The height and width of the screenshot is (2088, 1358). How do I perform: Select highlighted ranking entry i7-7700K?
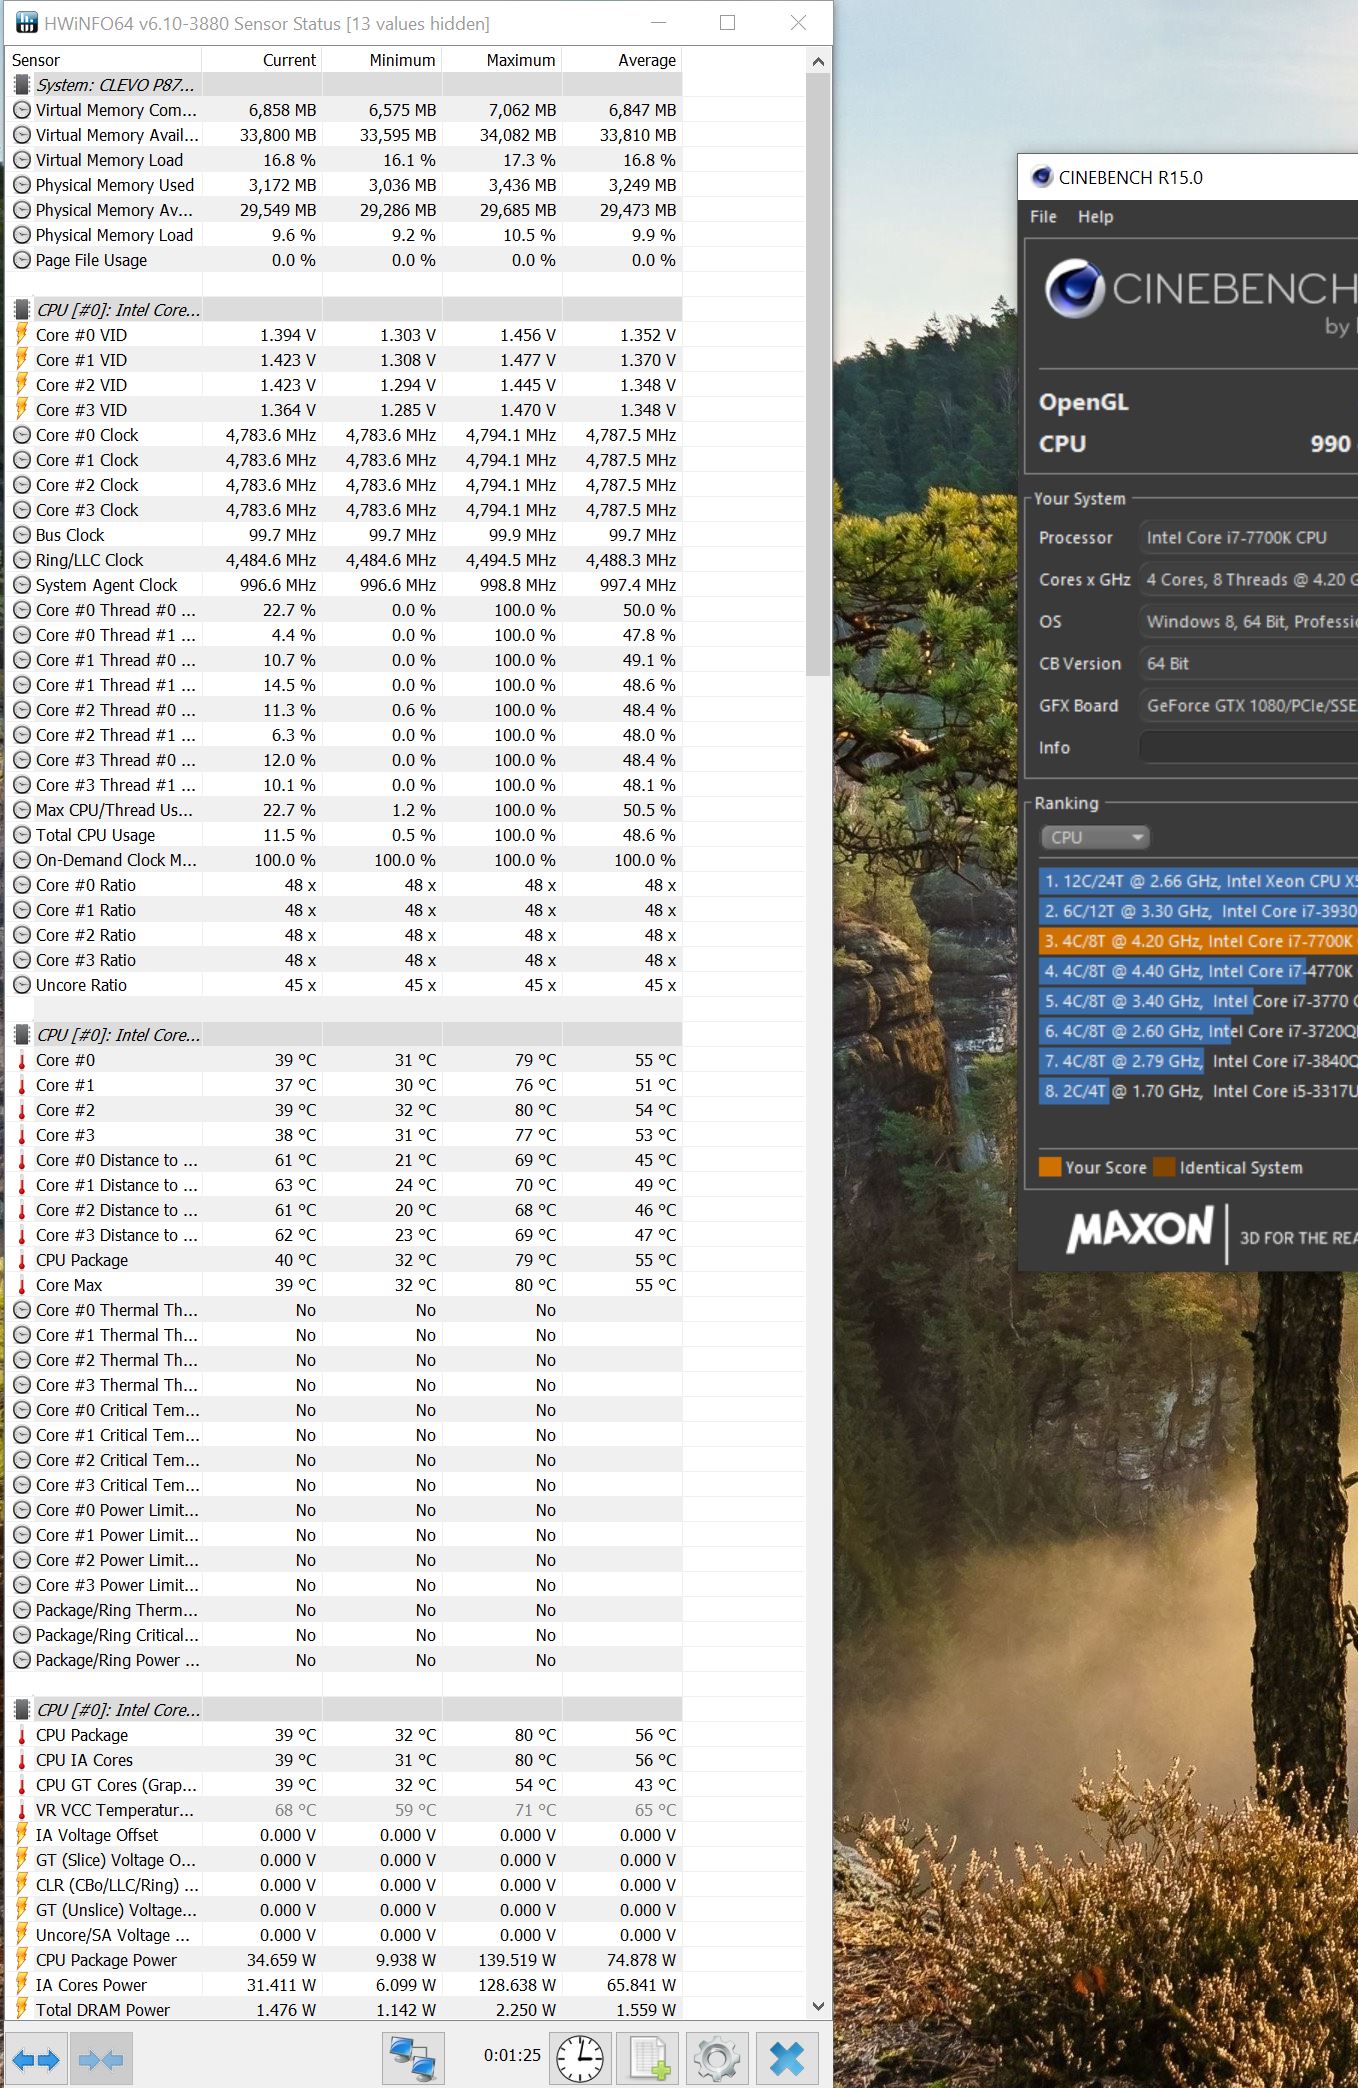click(1198, 941)
